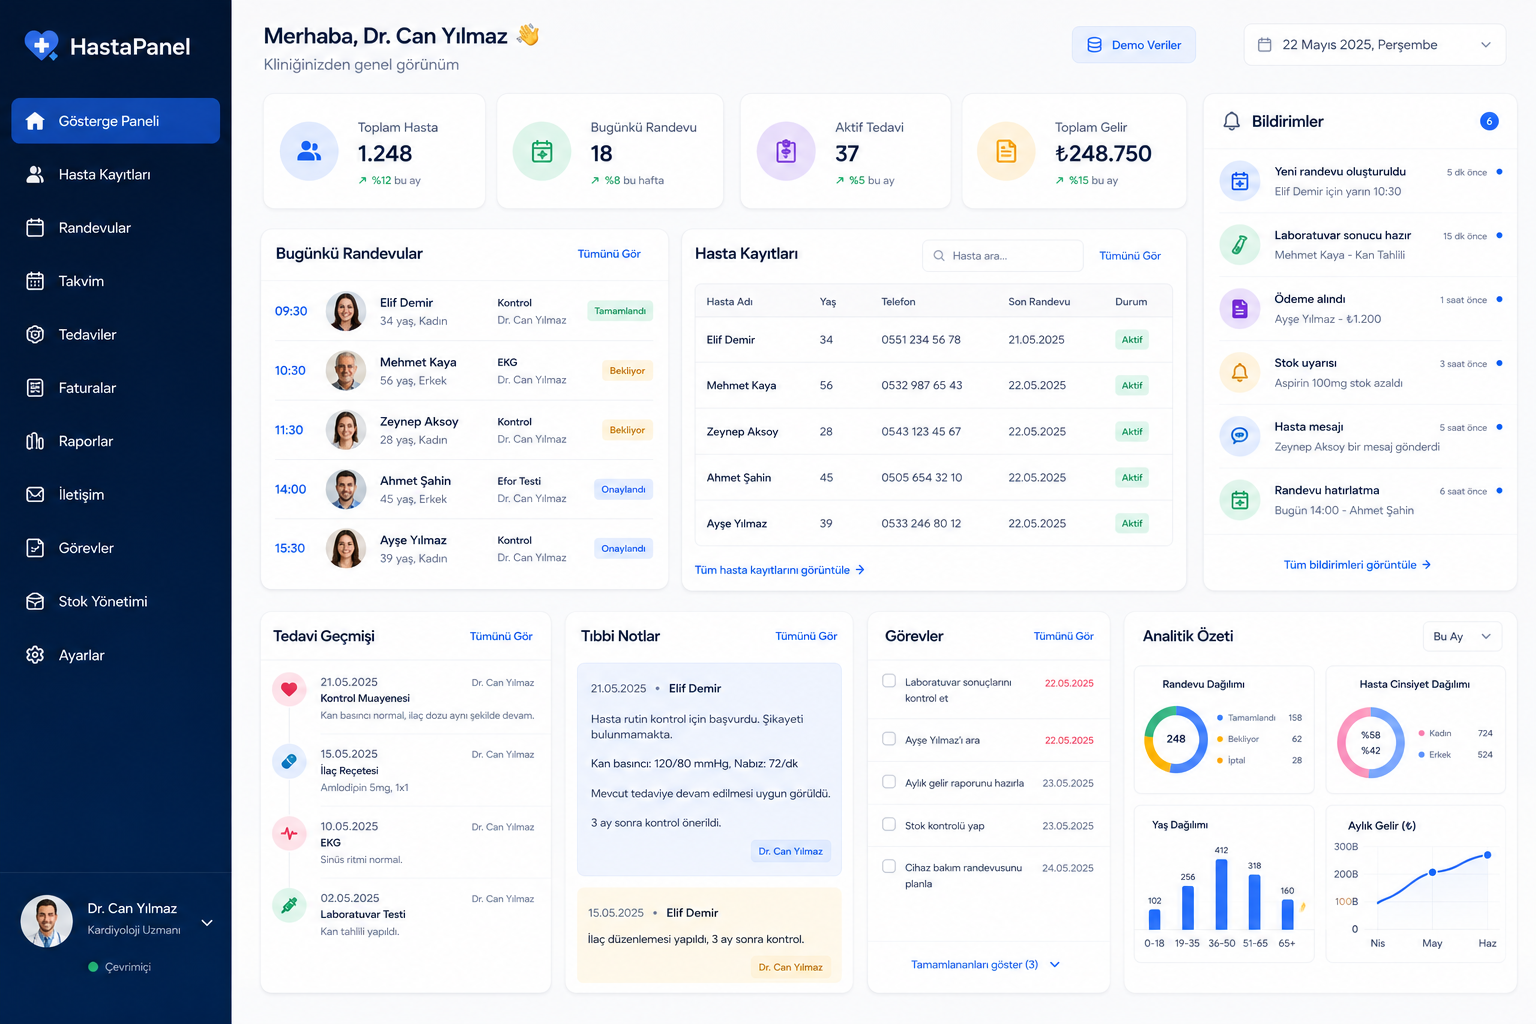Viewport: 1536px width, 1024px height.
Task: Mark Stok kontrolü yap as done
Action: point(888,824)
